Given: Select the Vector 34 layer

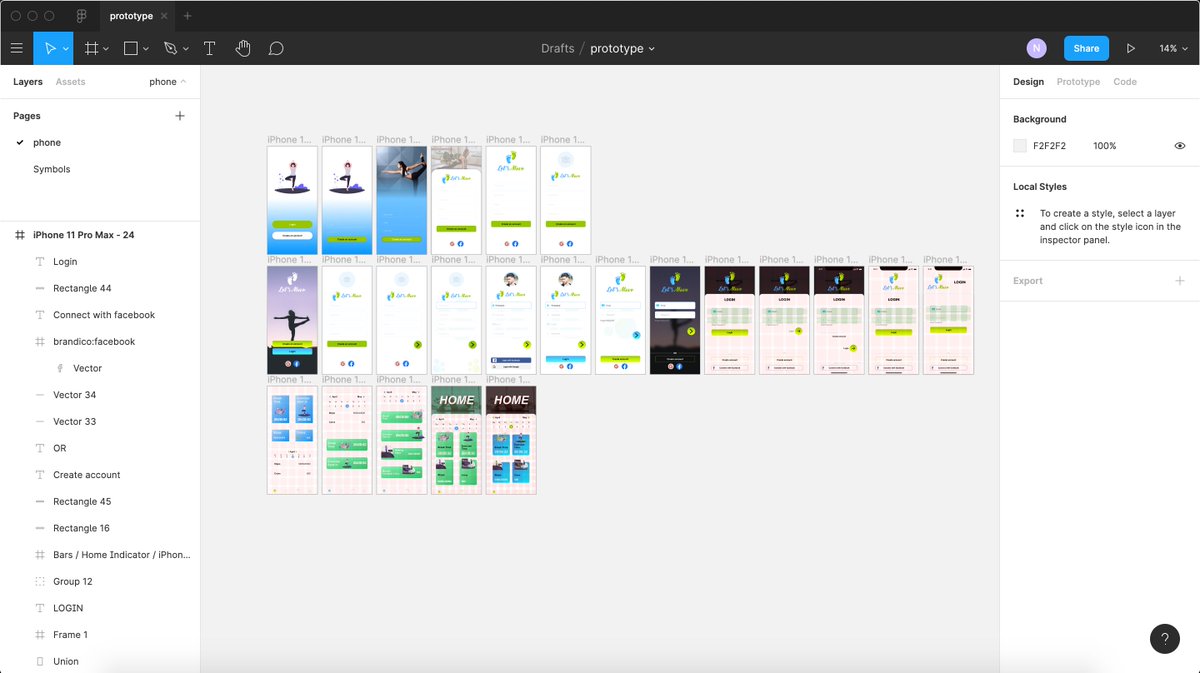Looking at the screenshot, I should (75, 395).
